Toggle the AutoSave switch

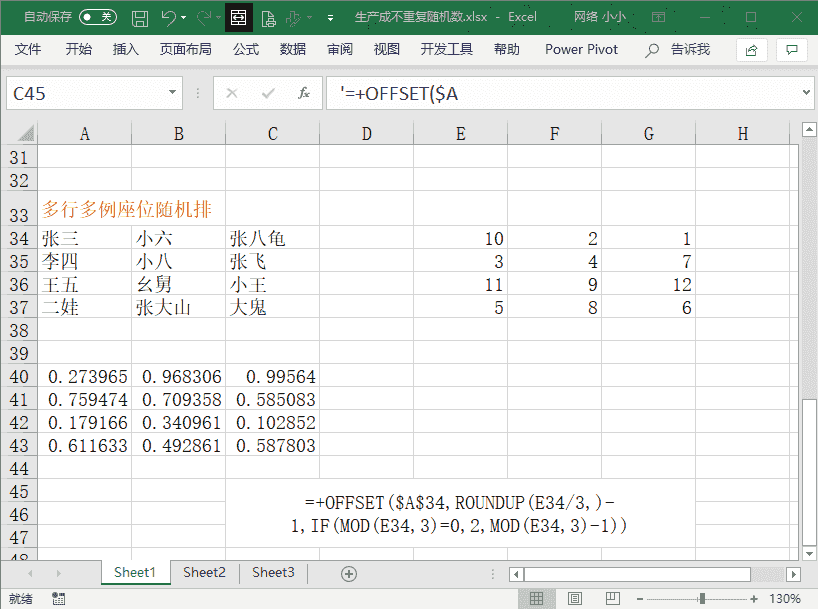pyautogui.click(x=98, y=17)
